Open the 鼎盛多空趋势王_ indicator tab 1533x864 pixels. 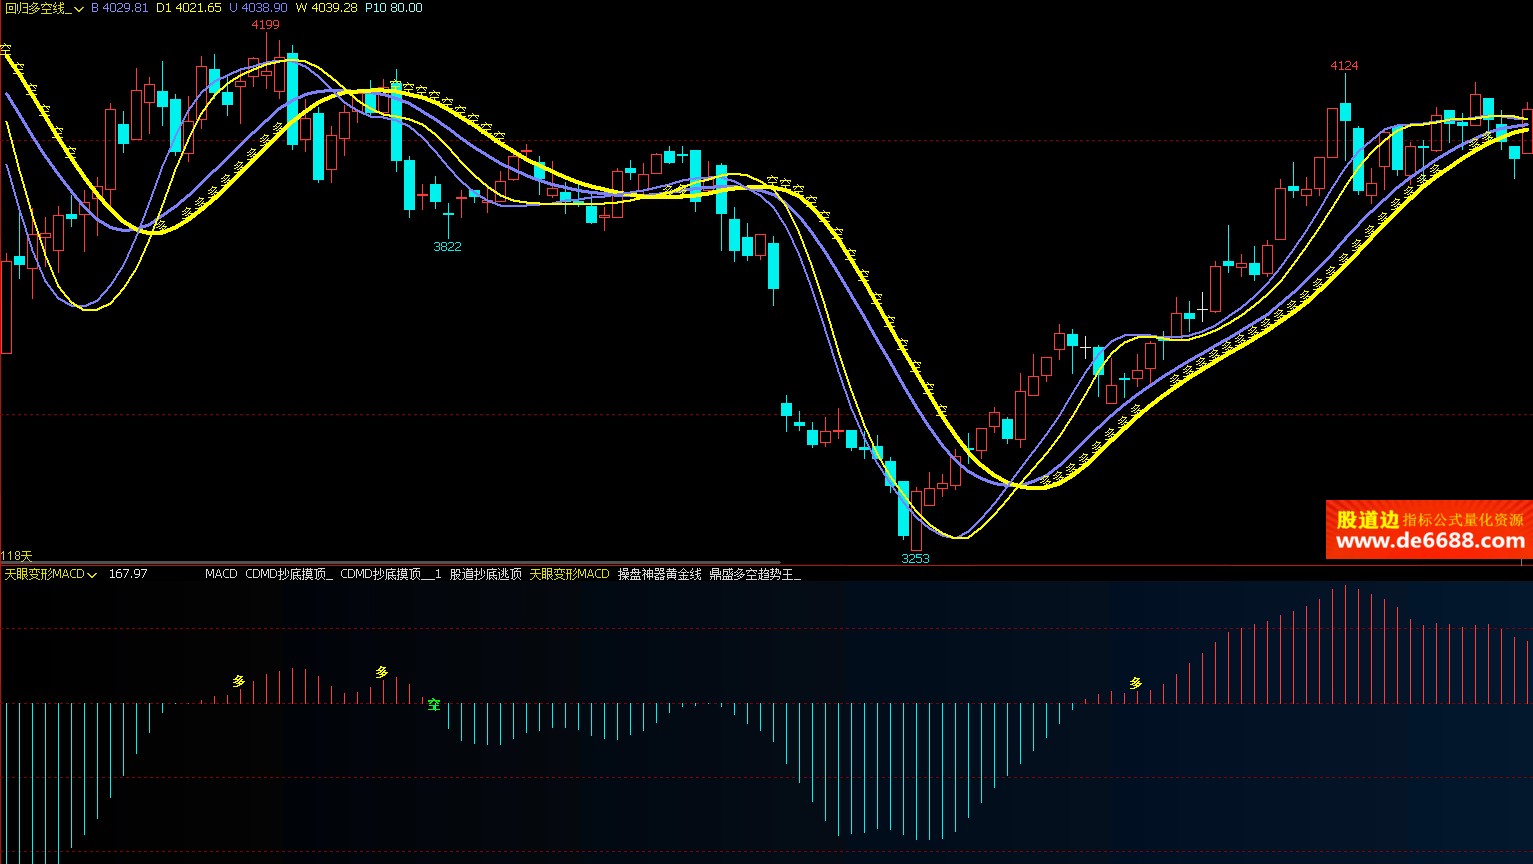(x=754, y=574)
